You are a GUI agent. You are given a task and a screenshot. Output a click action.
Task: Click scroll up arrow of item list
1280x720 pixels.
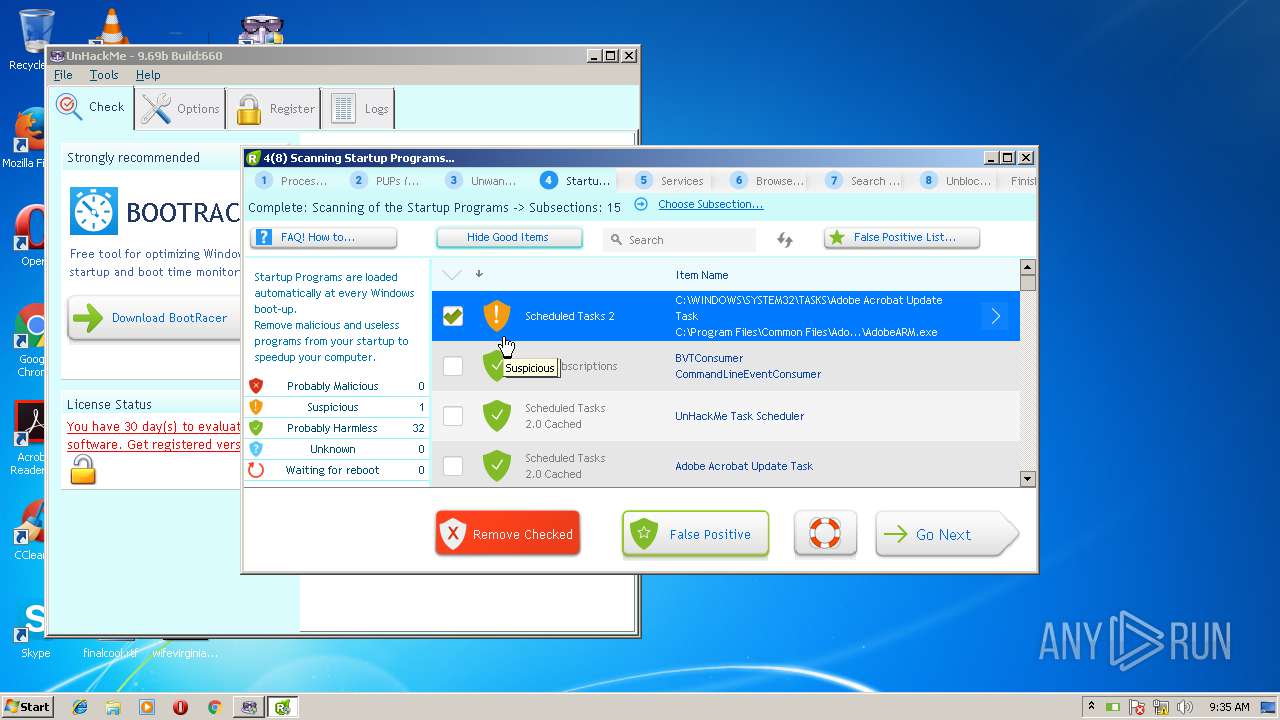coord(1027,267)
